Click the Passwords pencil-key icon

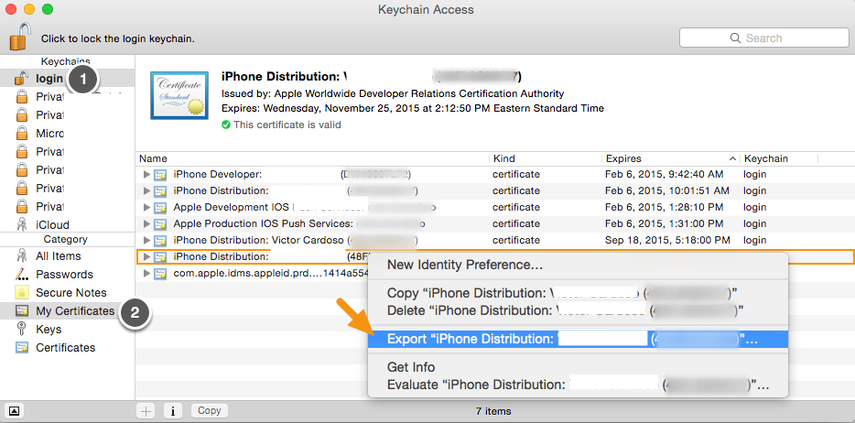(x=22, y=274)
